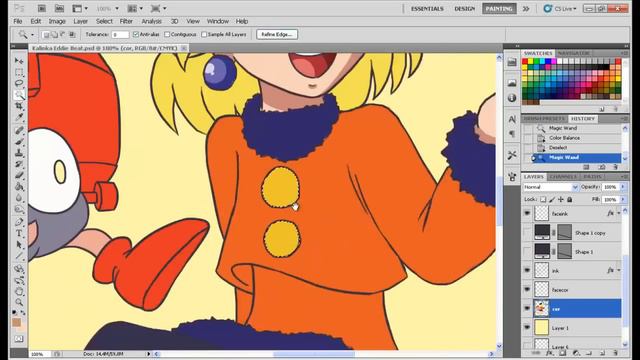Open the Opacity slider arrow
Screen dimensions: 640x360
coord(623,187)
